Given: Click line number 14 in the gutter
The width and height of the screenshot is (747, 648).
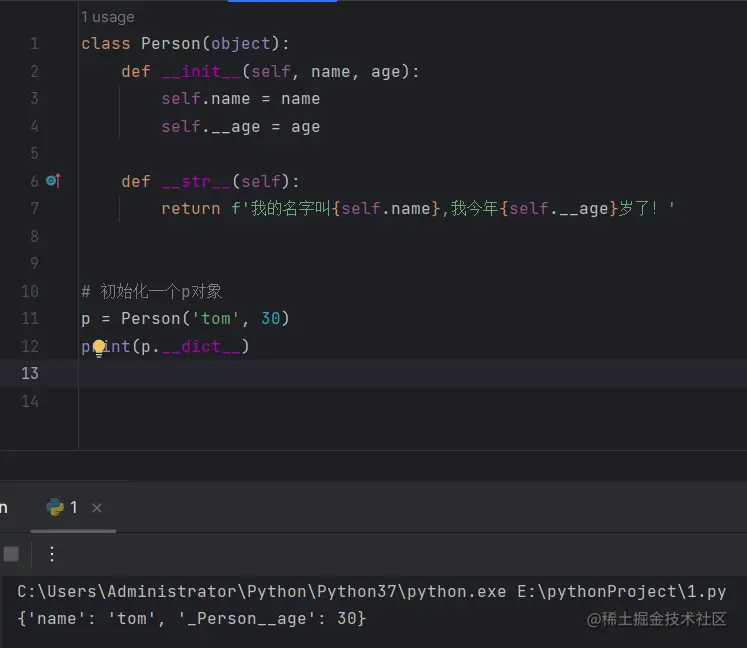Looking at the screenshot, I should (x=30, y=401).
